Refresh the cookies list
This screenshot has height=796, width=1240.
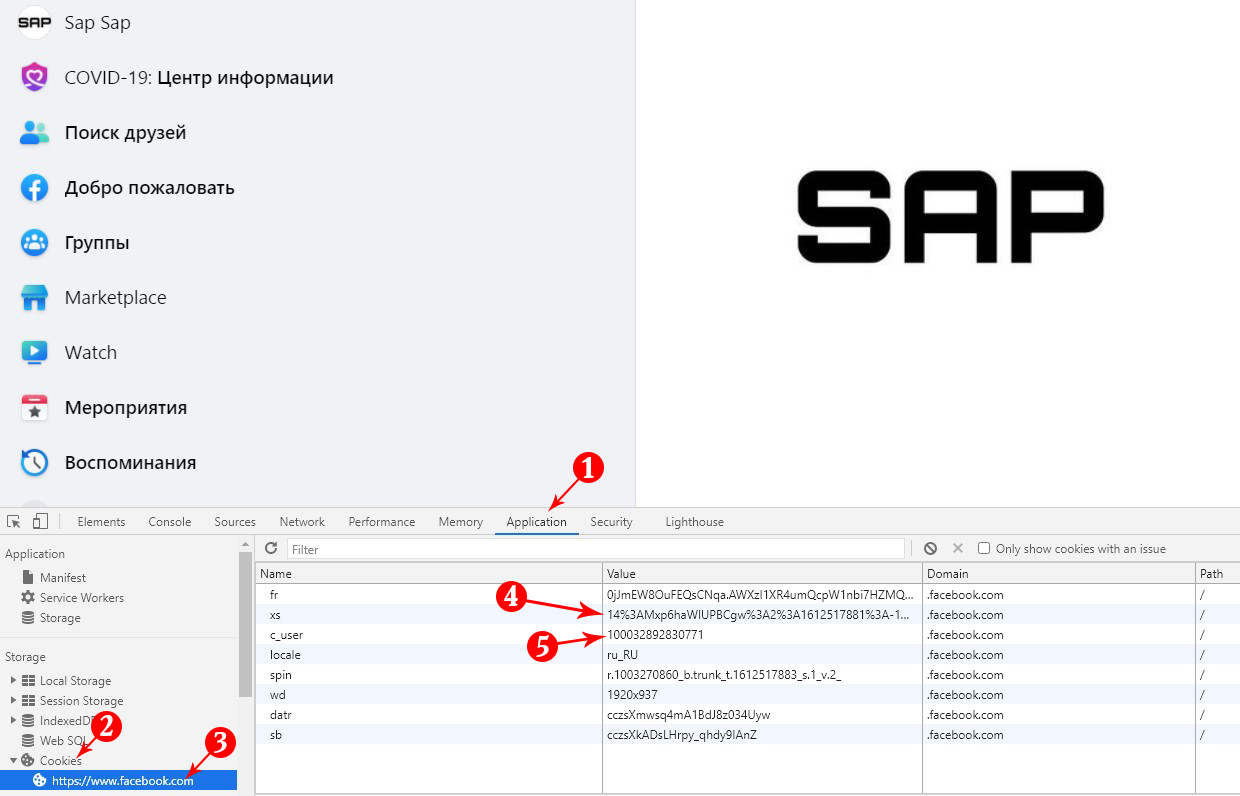click(x=271, y=548)
